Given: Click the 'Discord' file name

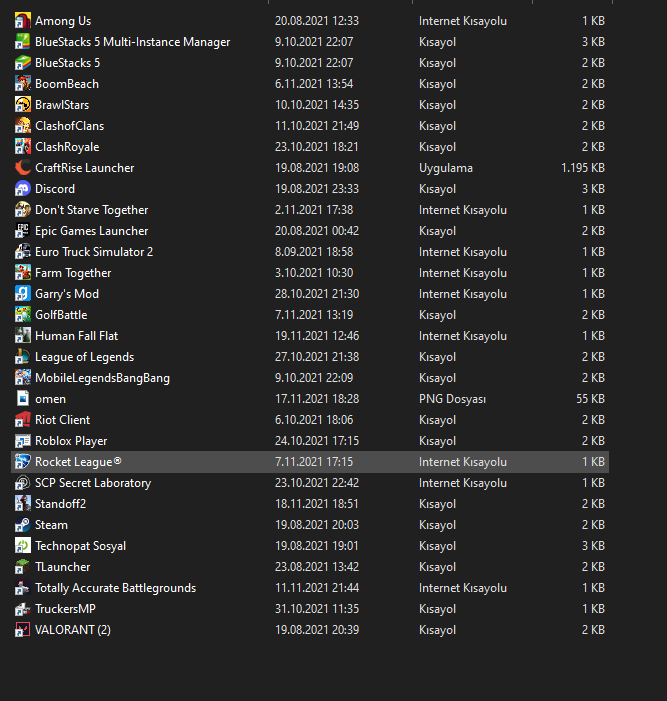Looking at the screenshot, I should pos(55,189).
